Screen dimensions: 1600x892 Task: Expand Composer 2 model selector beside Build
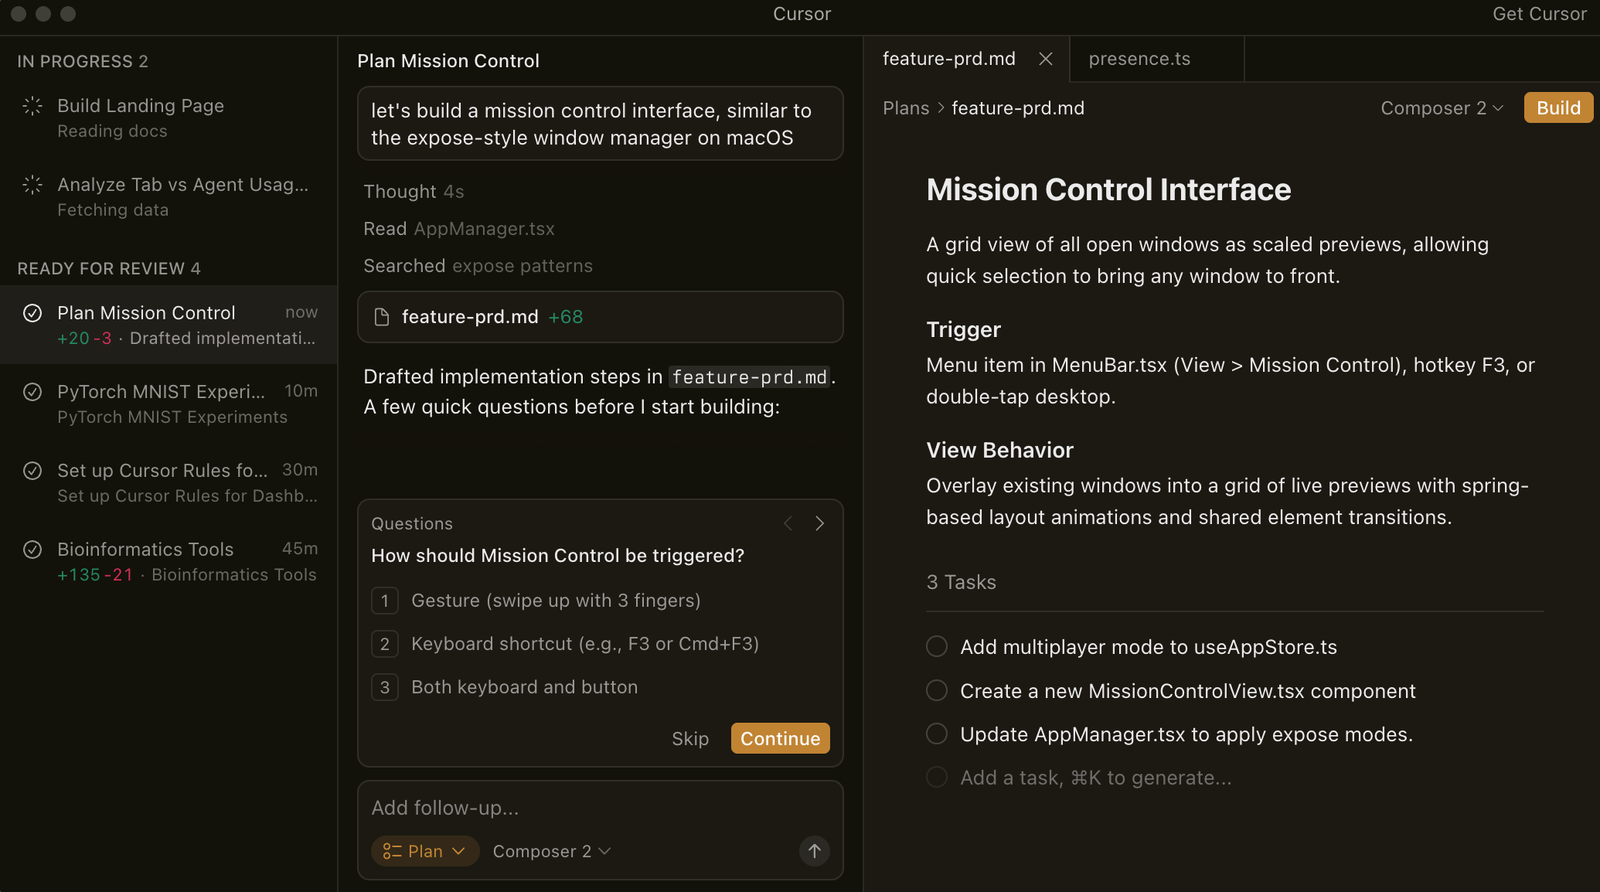pos(1441,108)
